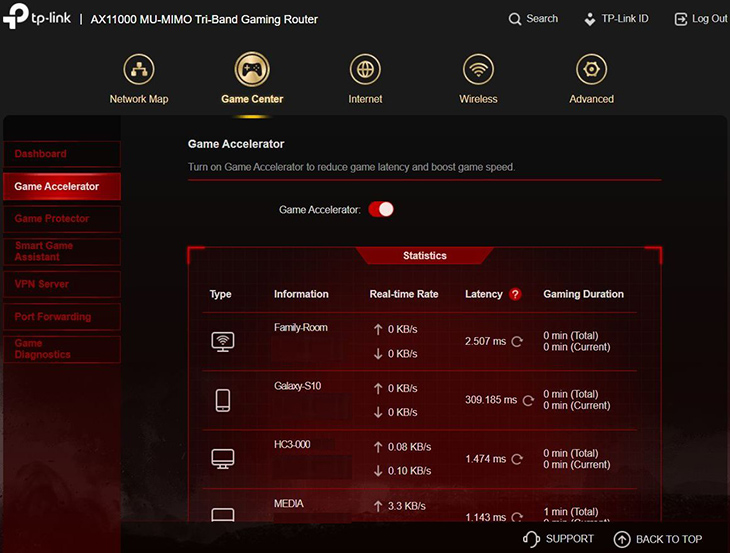Click the Latency column header text
Screen dimensions: 730x553
484,294
